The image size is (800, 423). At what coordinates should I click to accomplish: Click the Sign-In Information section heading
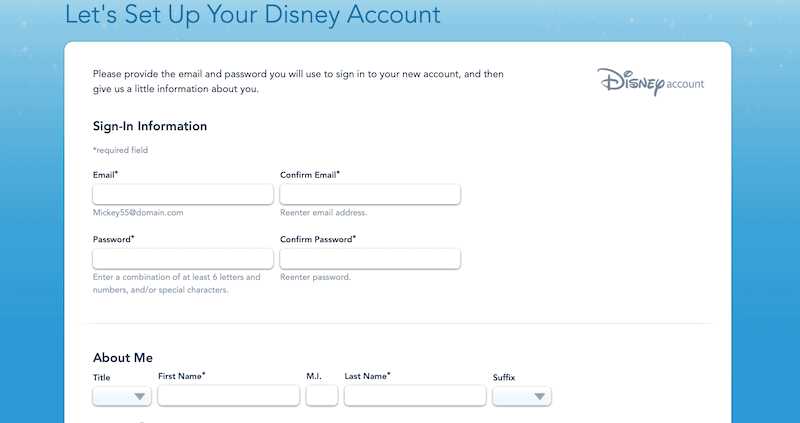150,126
